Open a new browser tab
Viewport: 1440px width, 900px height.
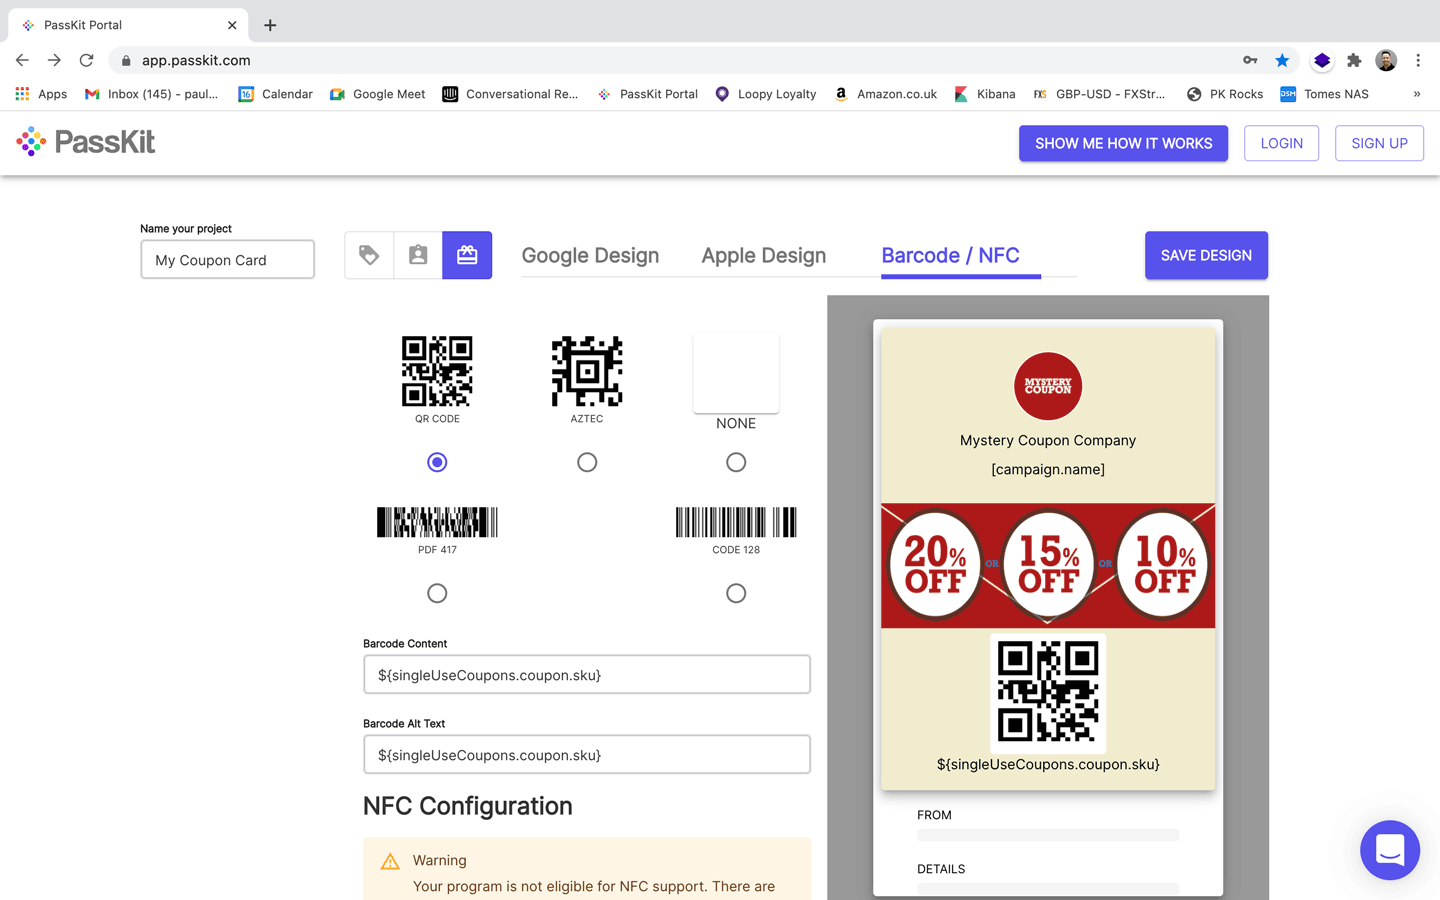(x=270, y=25)
